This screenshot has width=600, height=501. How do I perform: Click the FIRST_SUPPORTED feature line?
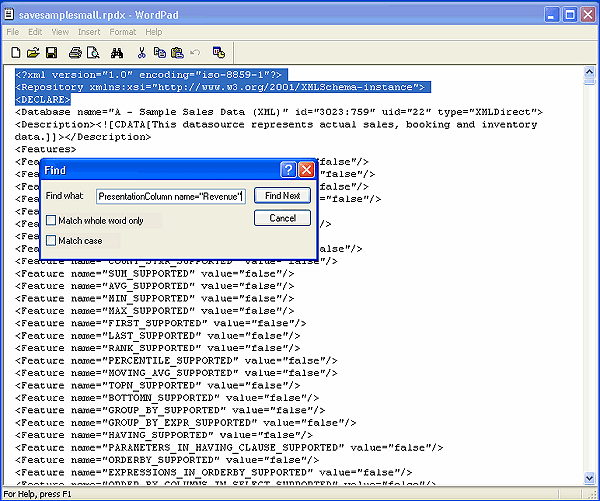pos(161,323)
